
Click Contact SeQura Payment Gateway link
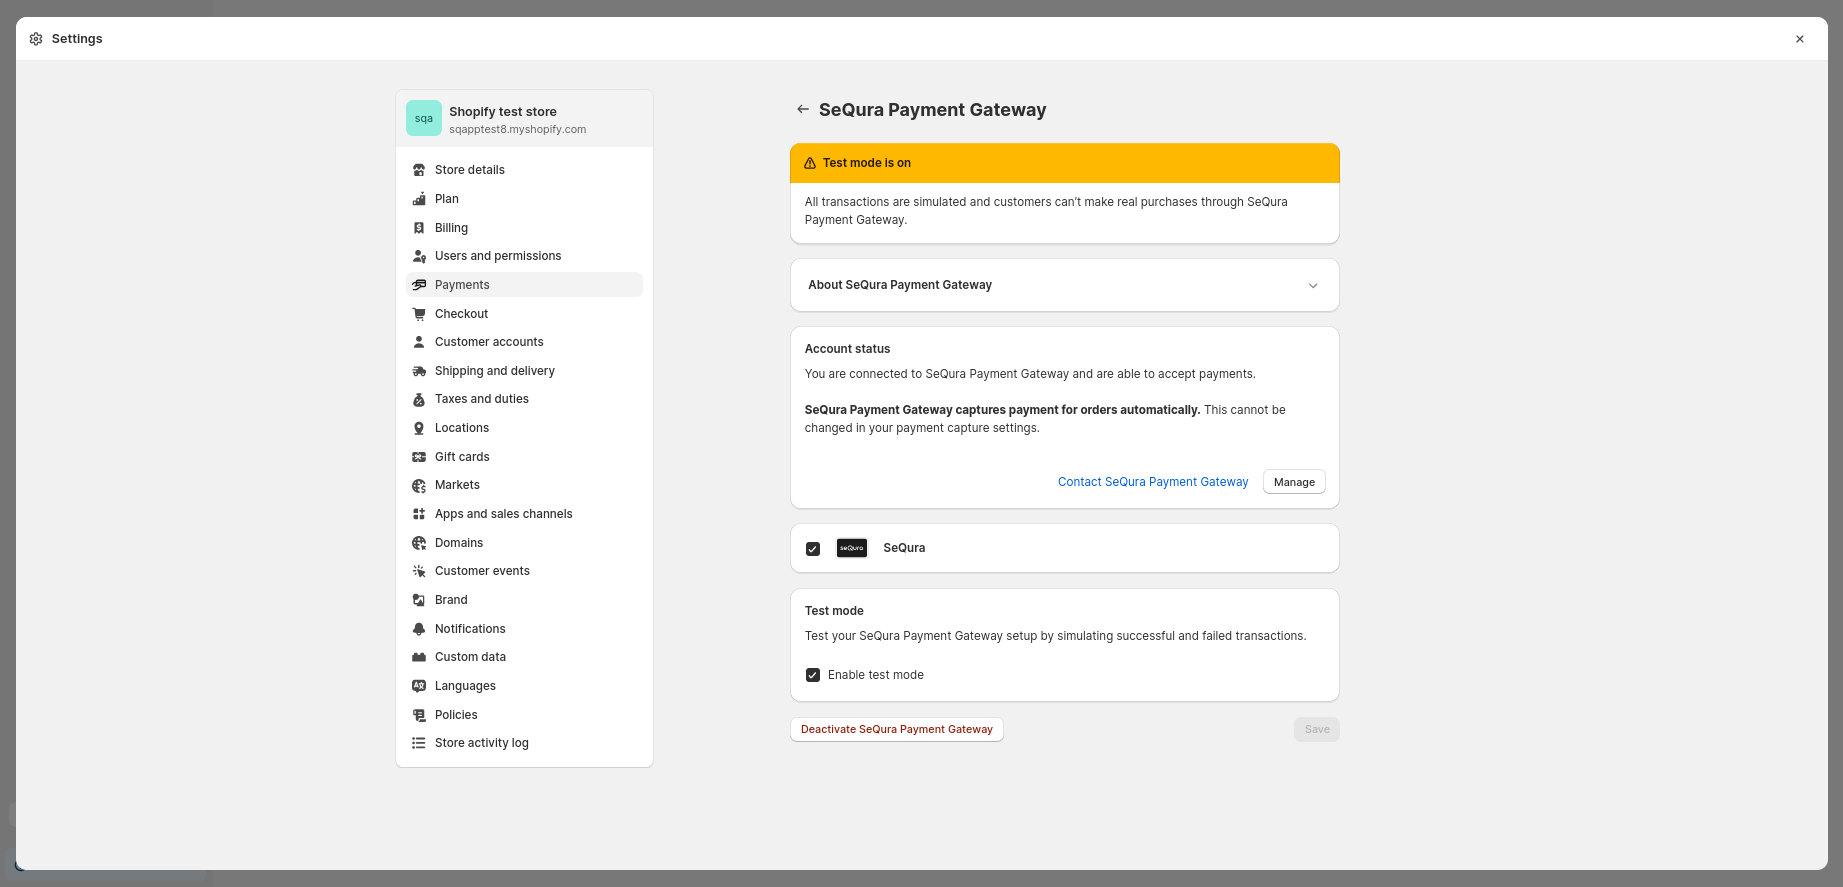(1153, 482)
